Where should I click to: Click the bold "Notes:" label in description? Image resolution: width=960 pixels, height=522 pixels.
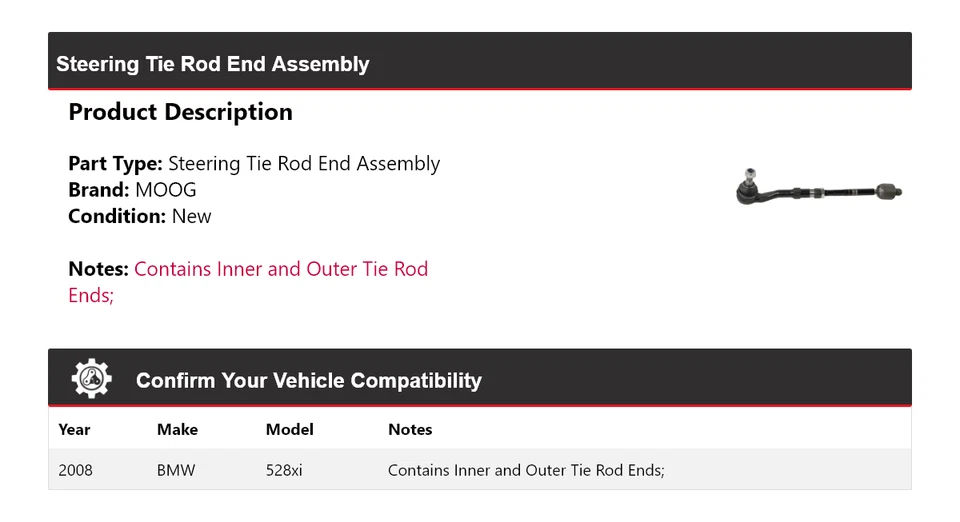(x=98, y=269)
